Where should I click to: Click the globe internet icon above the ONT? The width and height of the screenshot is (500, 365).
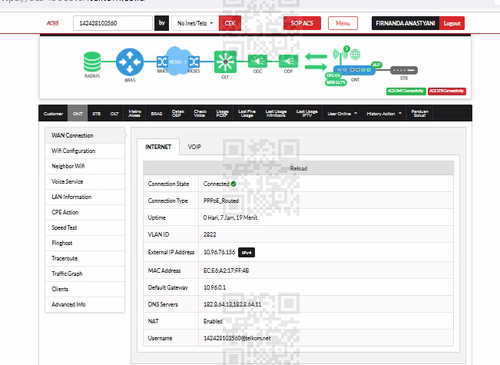click(x=355, y=54)
